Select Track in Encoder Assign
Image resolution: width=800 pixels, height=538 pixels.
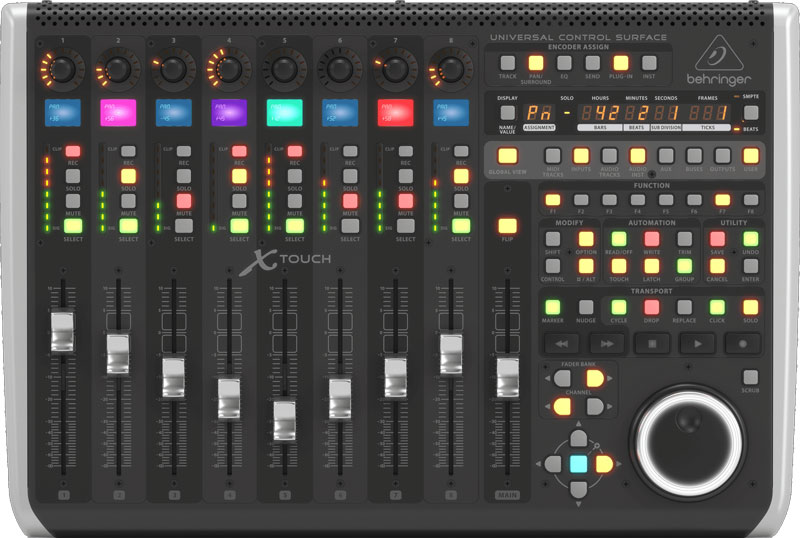tap(507, 63)
